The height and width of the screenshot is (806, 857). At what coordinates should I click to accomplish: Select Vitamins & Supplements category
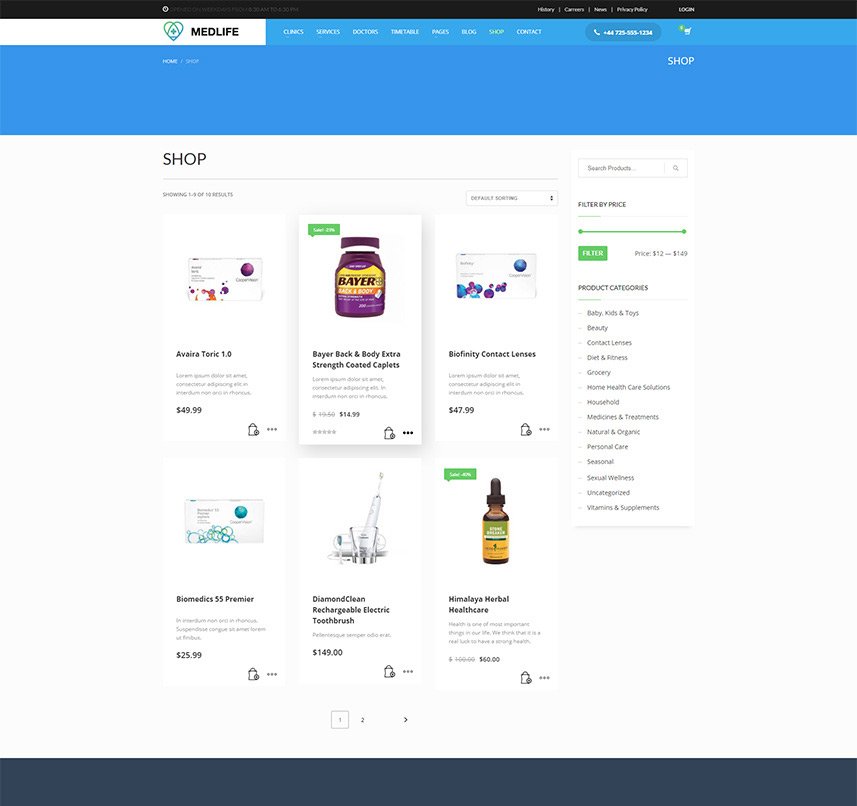[x=623, y=508]
